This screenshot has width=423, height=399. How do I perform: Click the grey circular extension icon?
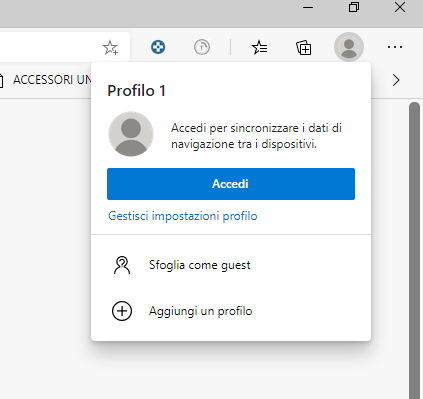point(202,47)
